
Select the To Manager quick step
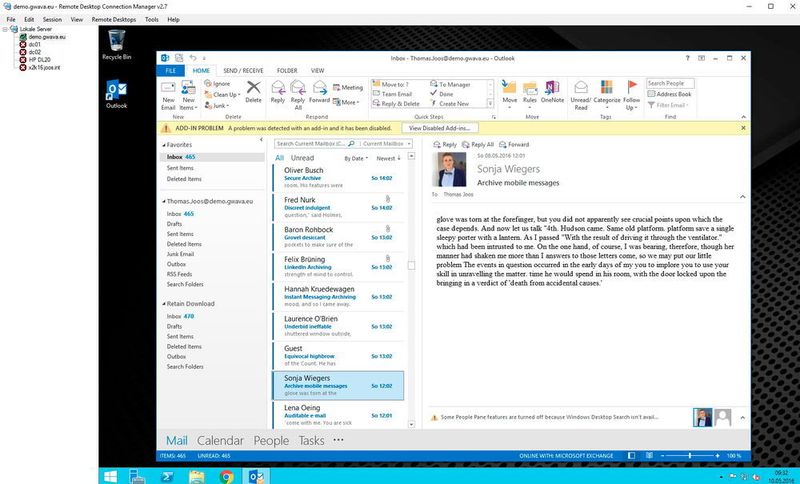[450, 84]
